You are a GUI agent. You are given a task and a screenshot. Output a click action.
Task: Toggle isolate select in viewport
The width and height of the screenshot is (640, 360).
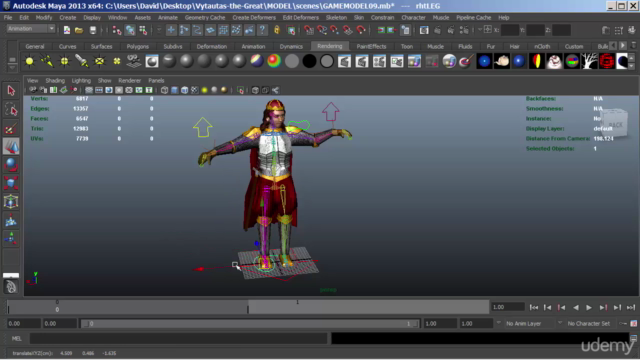240,90
